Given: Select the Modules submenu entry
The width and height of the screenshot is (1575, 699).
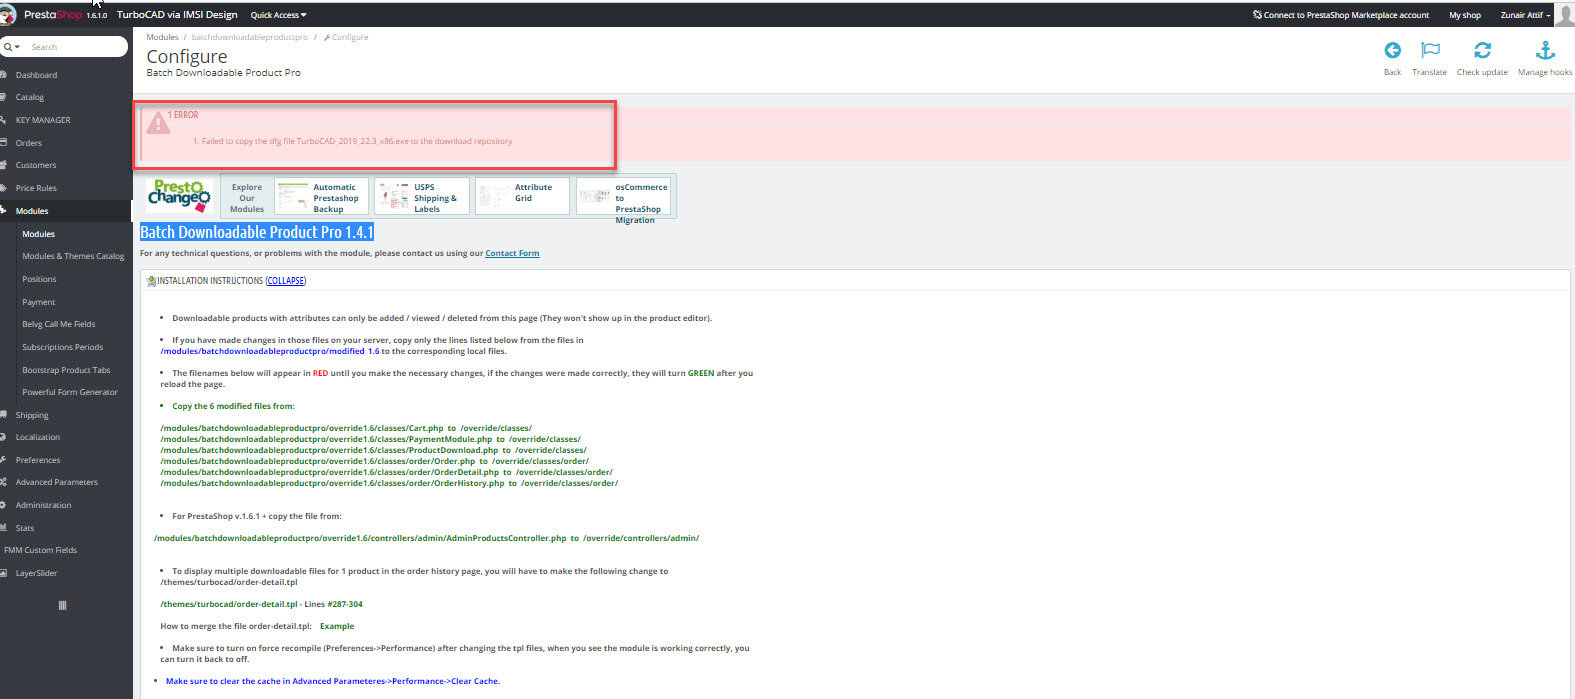Looking at the screenshot, I should pyautogui.click(x=38, y=234).
